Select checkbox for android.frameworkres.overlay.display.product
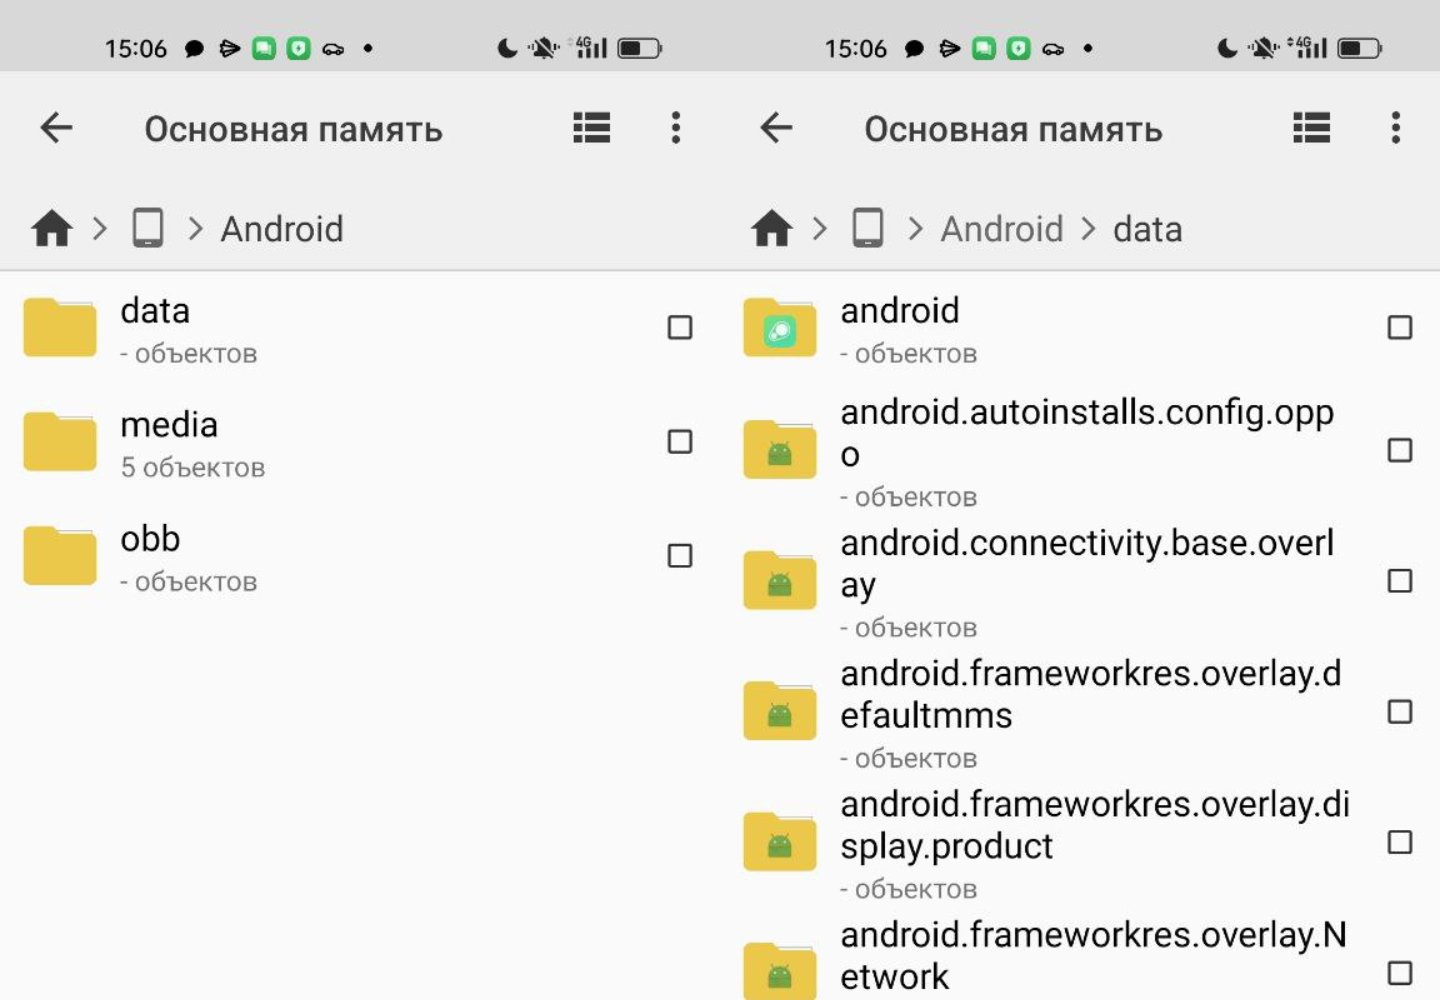This screenshot has height=1000, width=1440. (x=1400, y=842)
